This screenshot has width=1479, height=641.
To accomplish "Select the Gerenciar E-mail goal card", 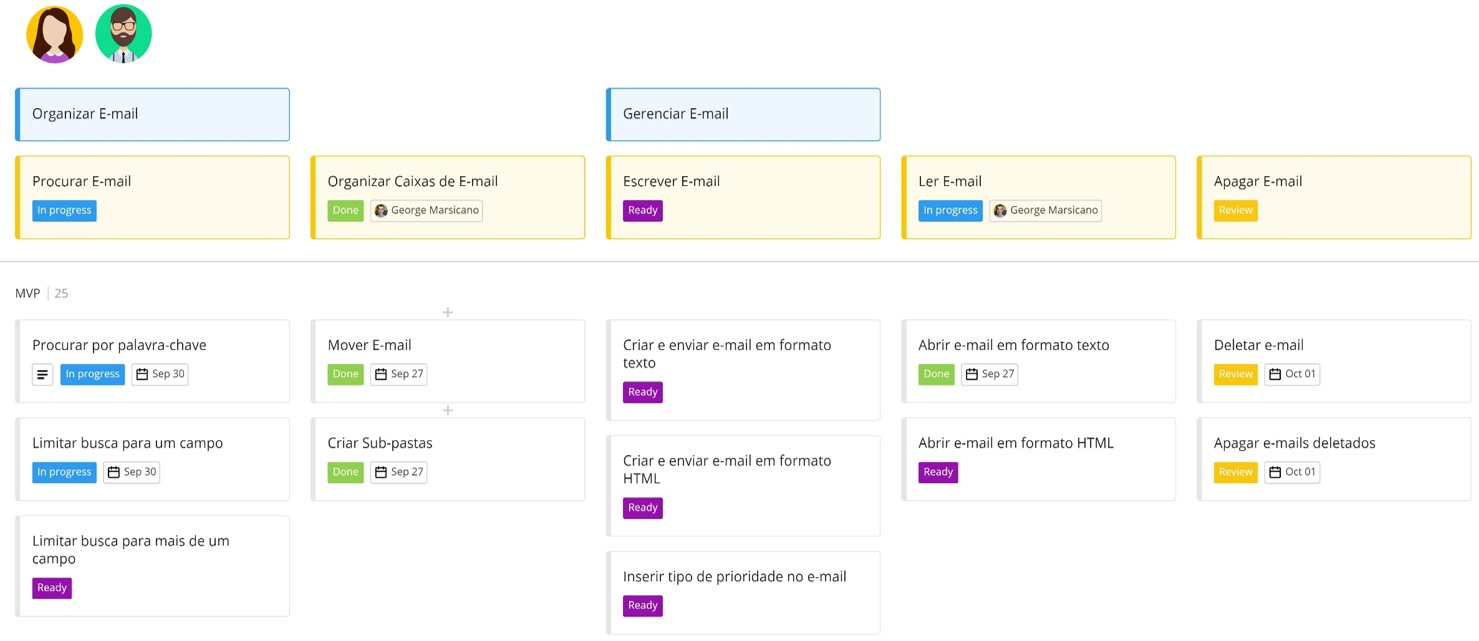I will click(743, 114).
